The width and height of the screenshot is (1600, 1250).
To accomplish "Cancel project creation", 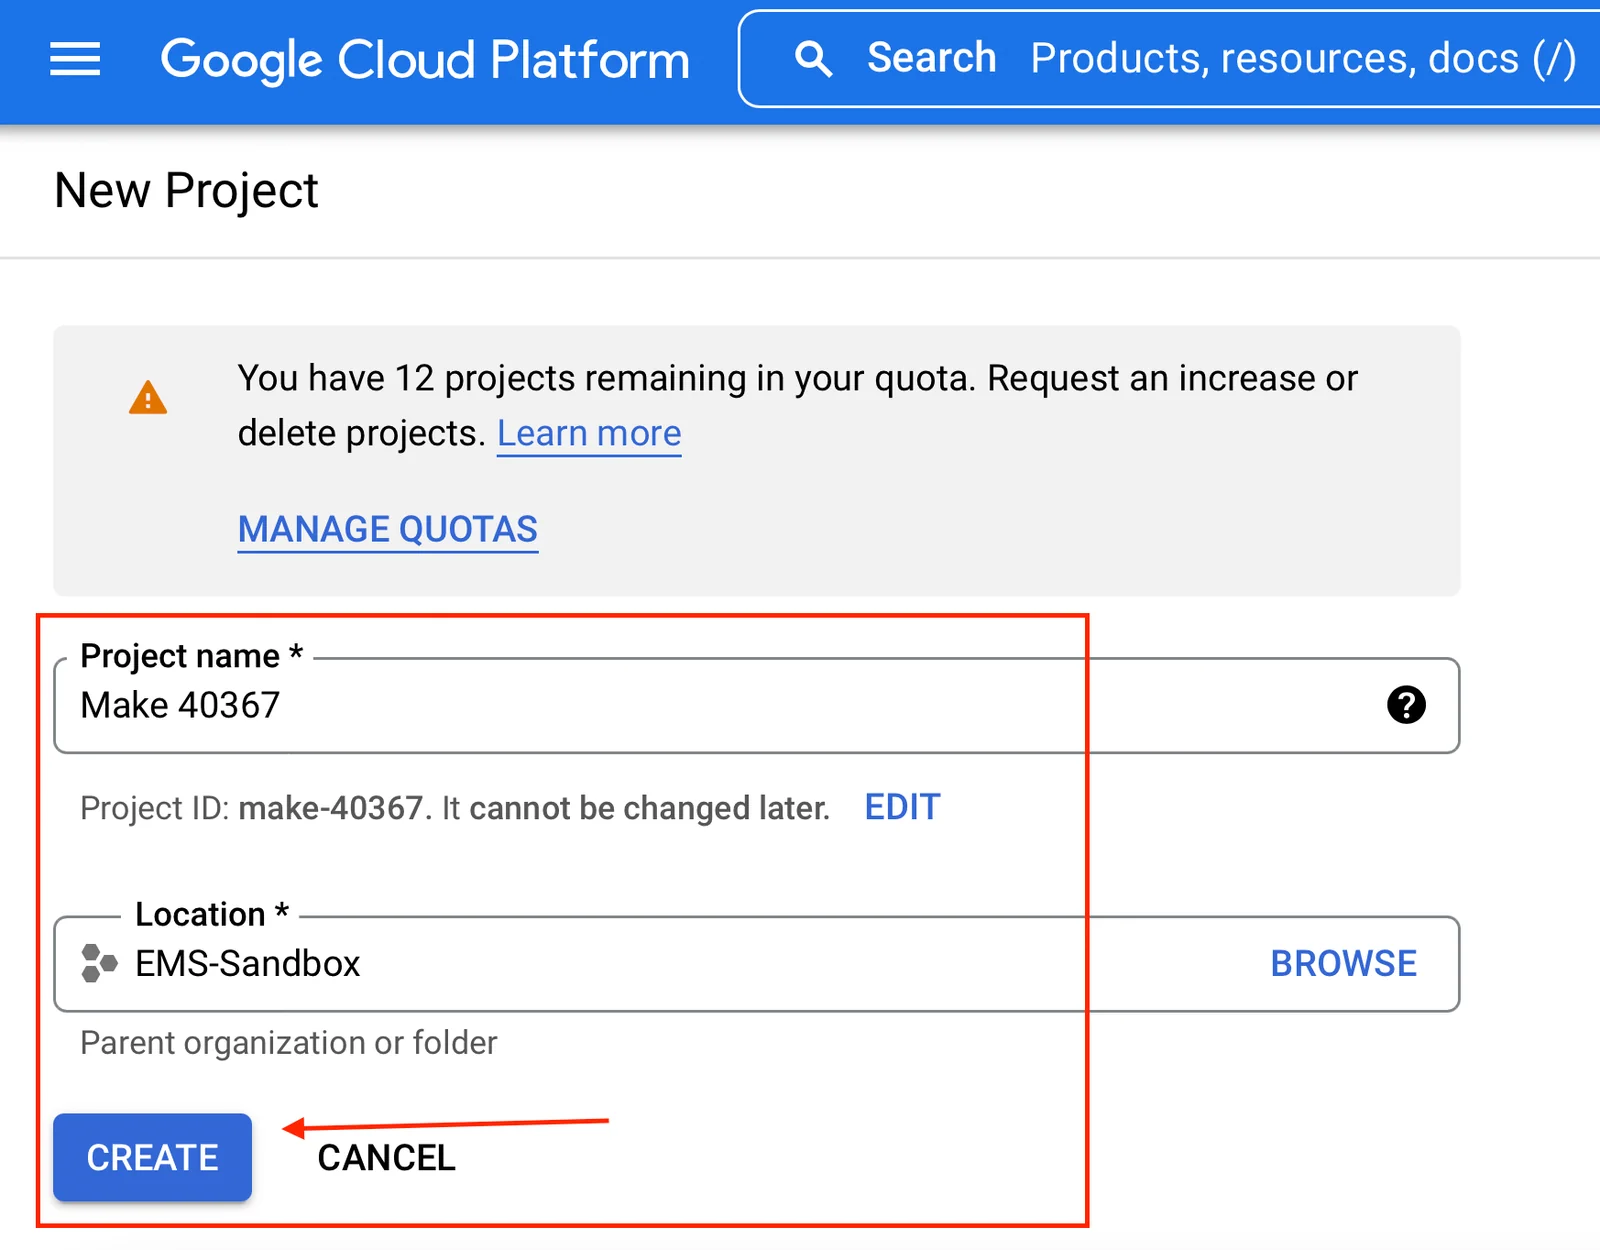I will (x=386, y=1157).
